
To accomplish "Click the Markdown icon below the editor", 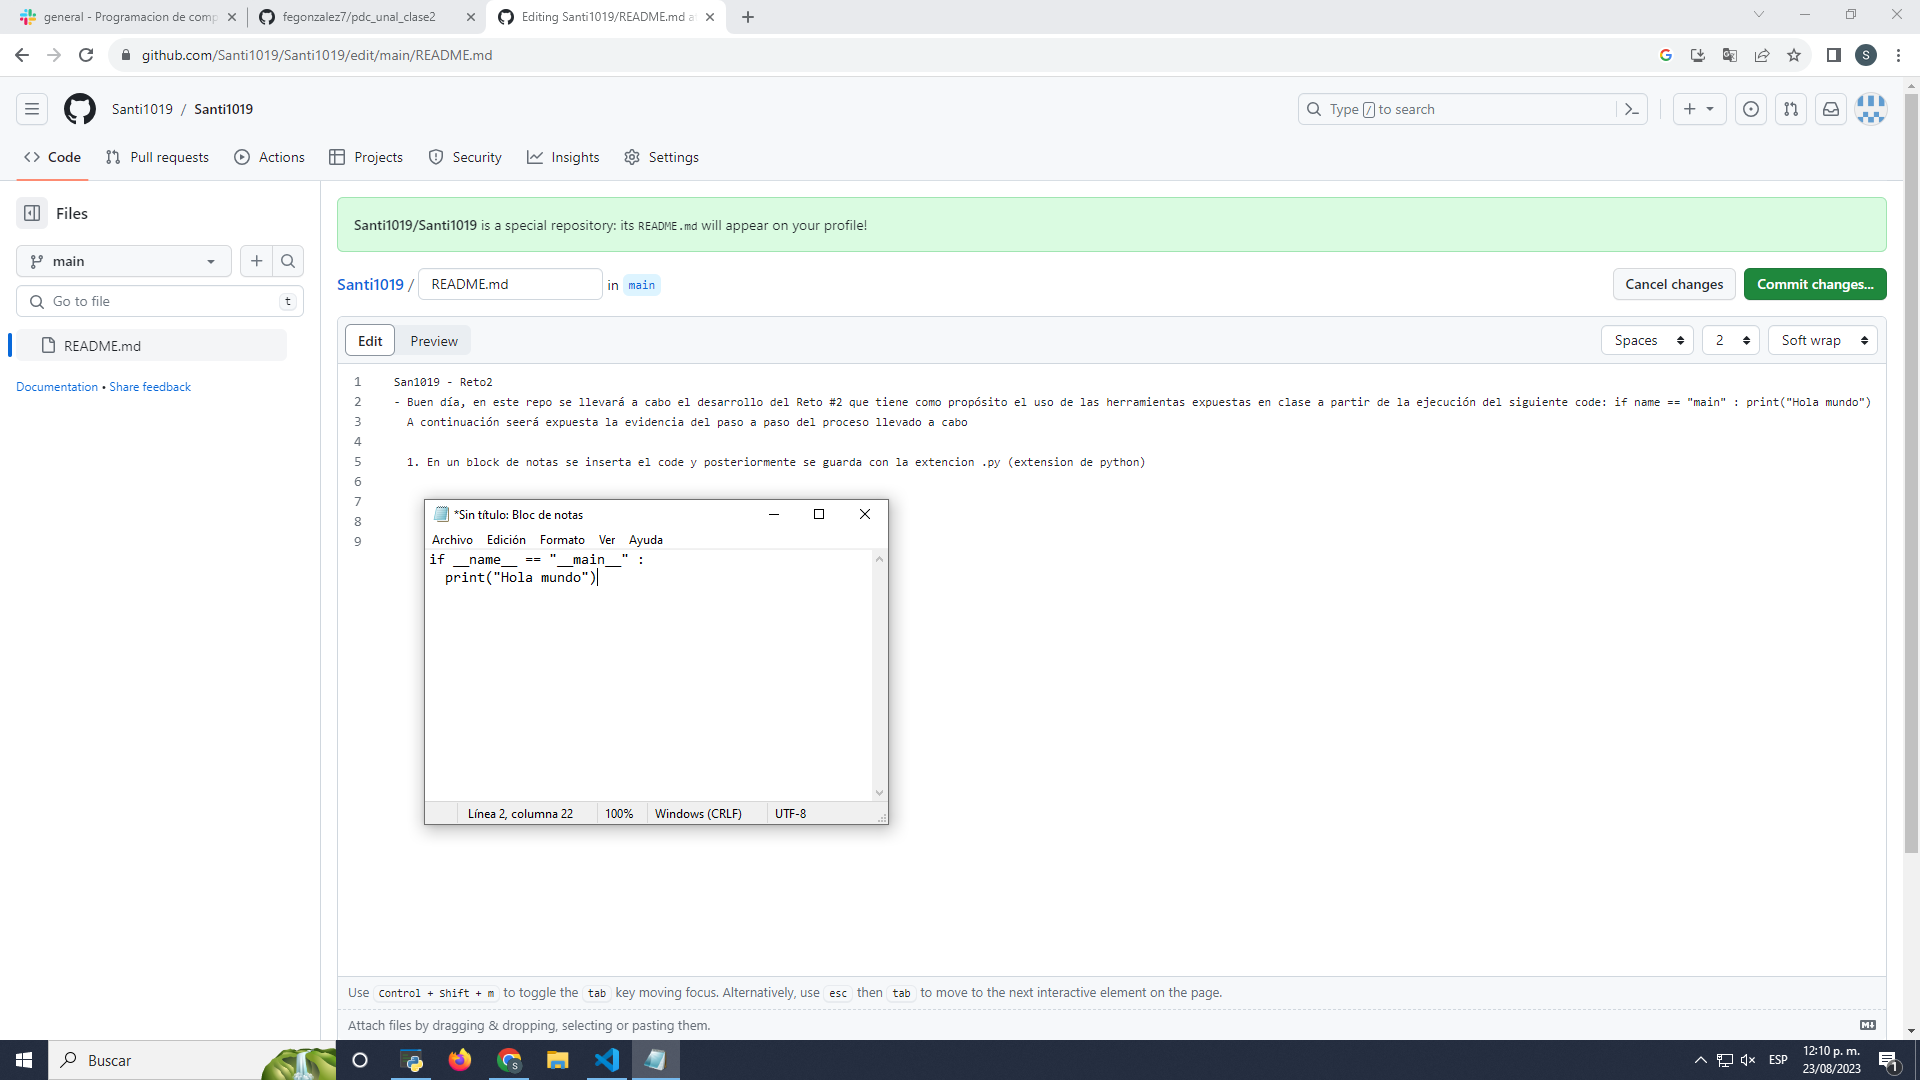I will pyautogui.click(x=1867, y=1025).
